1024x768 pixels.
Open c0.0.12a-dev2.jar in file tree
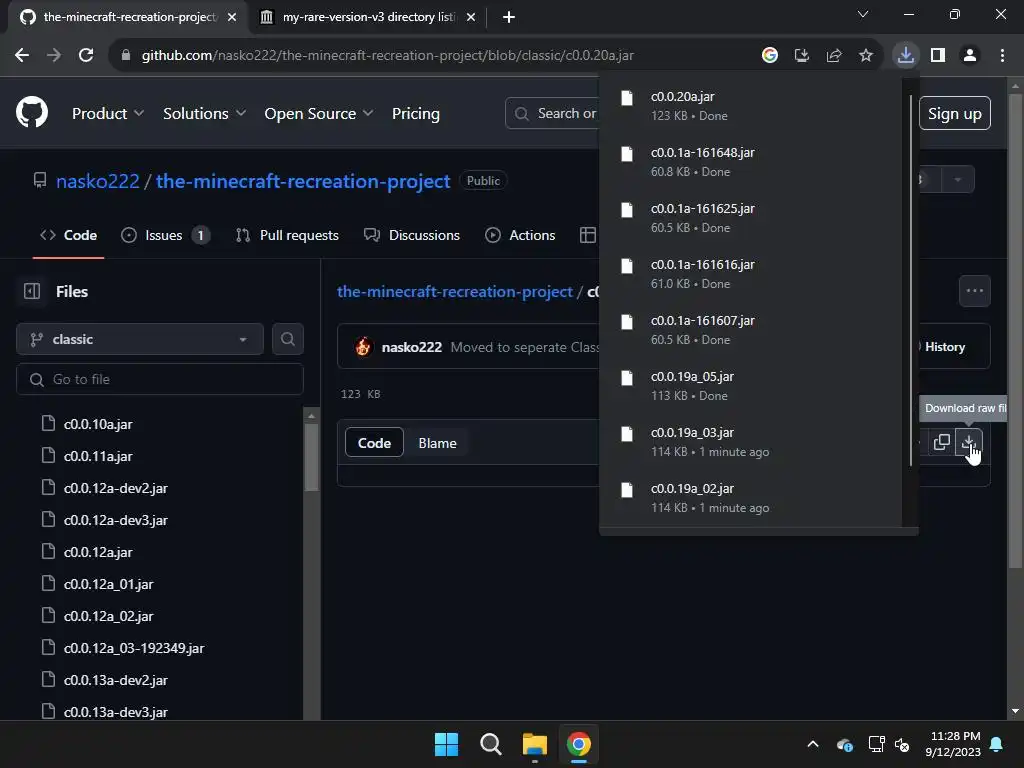coord(116,488)
